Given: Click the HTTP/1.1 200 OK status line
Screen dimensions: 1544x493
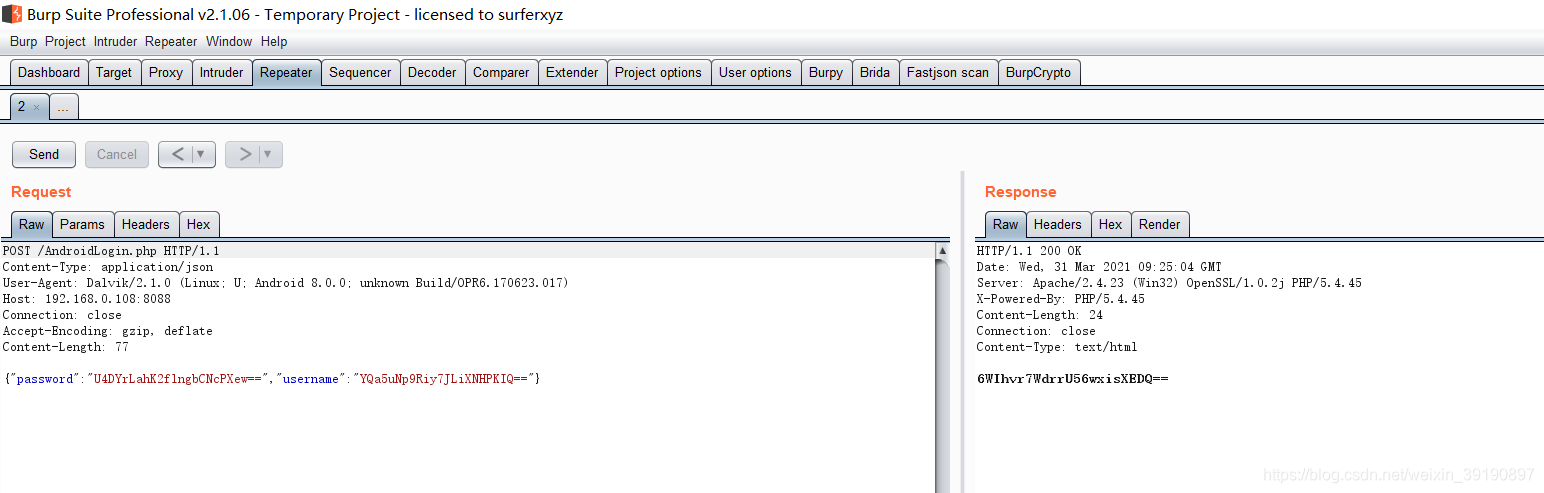Looking at the screenshot, I should point(1029,251).
